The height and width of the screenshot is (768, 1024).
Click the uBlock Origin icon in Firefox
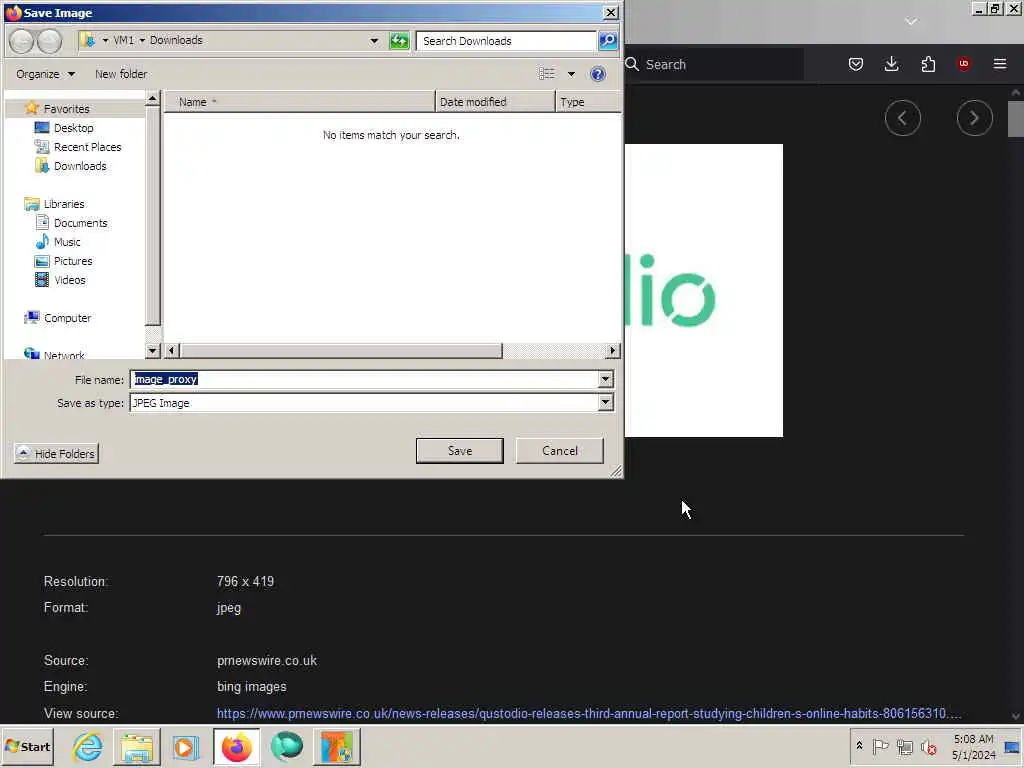point(963,63)
